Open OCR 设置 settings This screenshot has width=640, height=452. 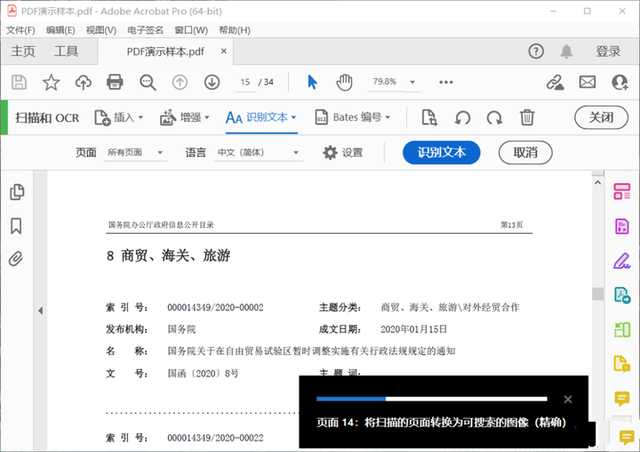click(x=343, y=153)
